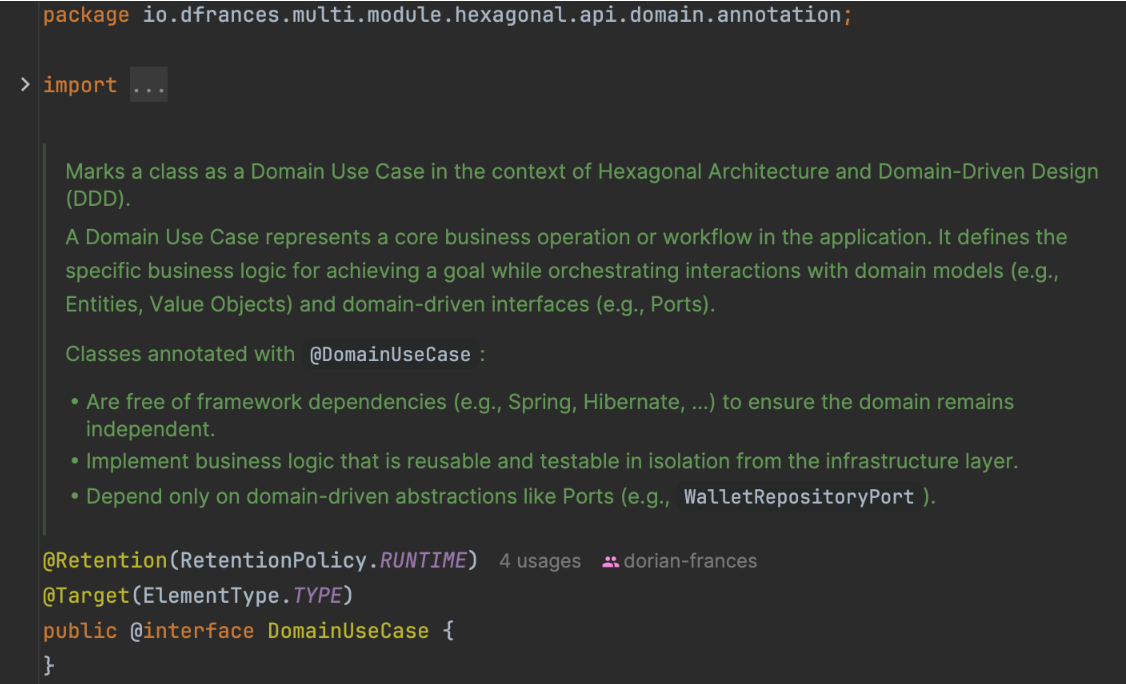Screen dimensions: 1126x684
Task: Click the @Target annotation
Action: pyautogui.click(x=86, y=596)
